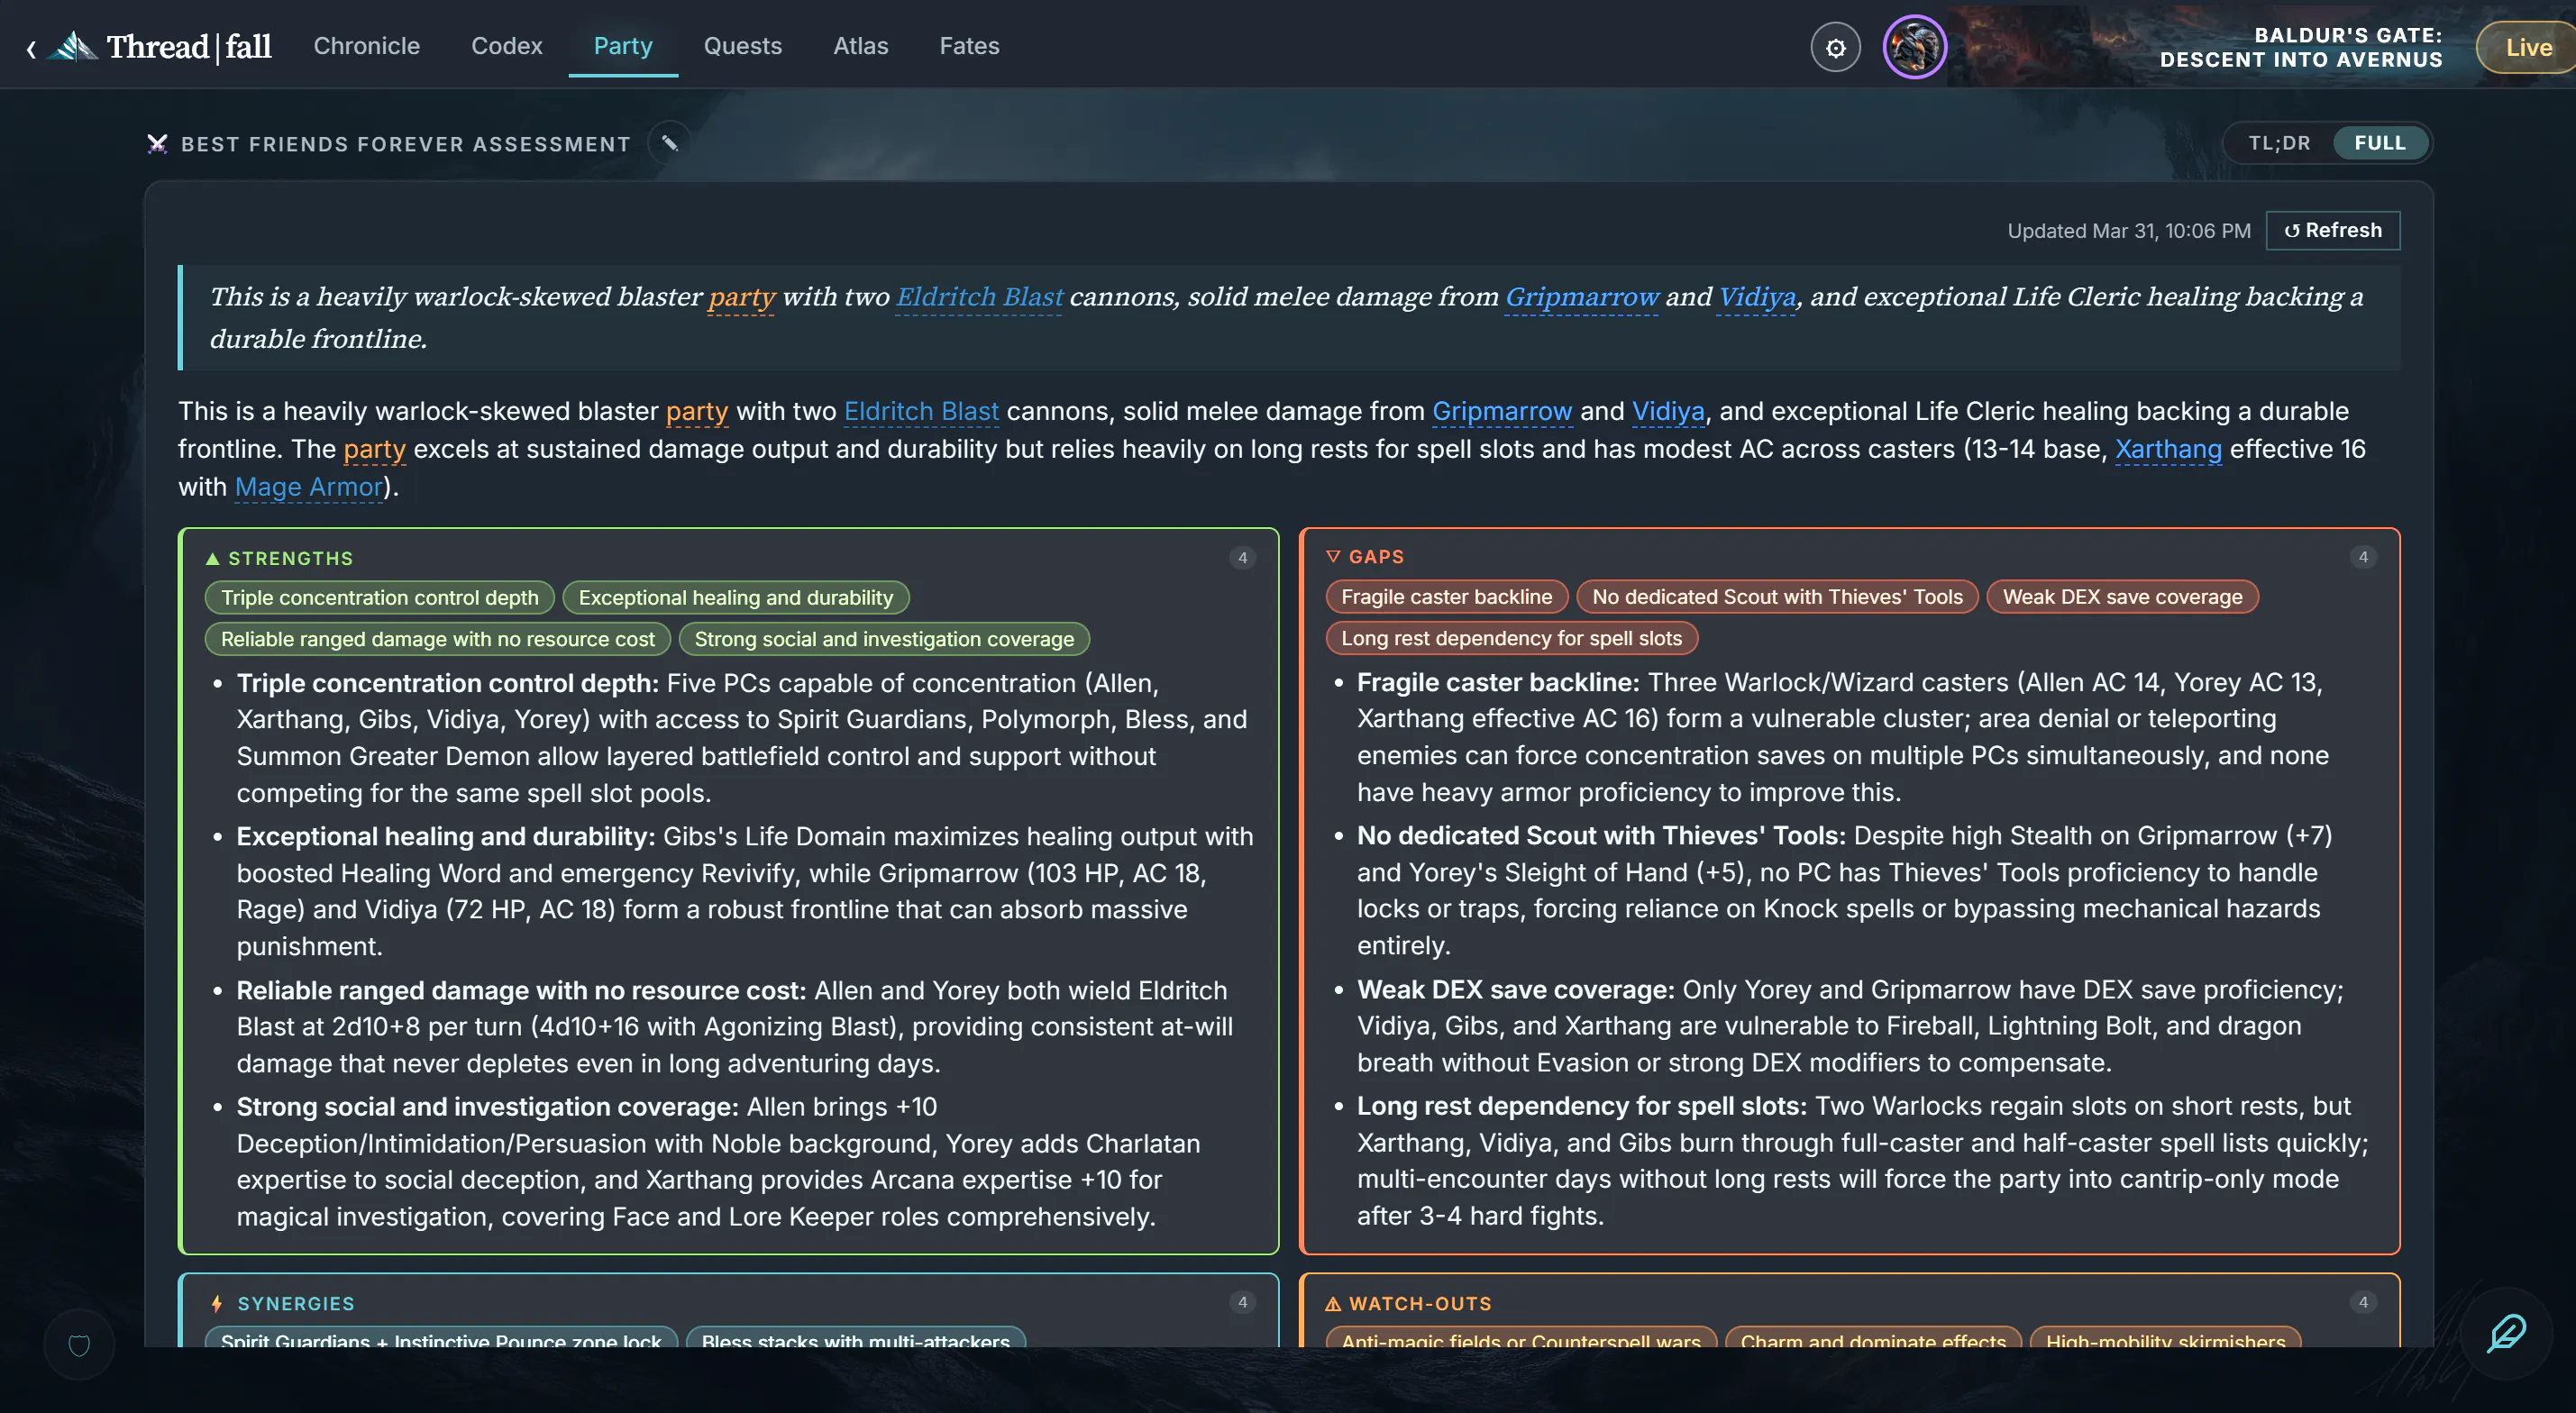
Task: Open Vidiya link in italic summary
Action: click(x=1757, y=297)
